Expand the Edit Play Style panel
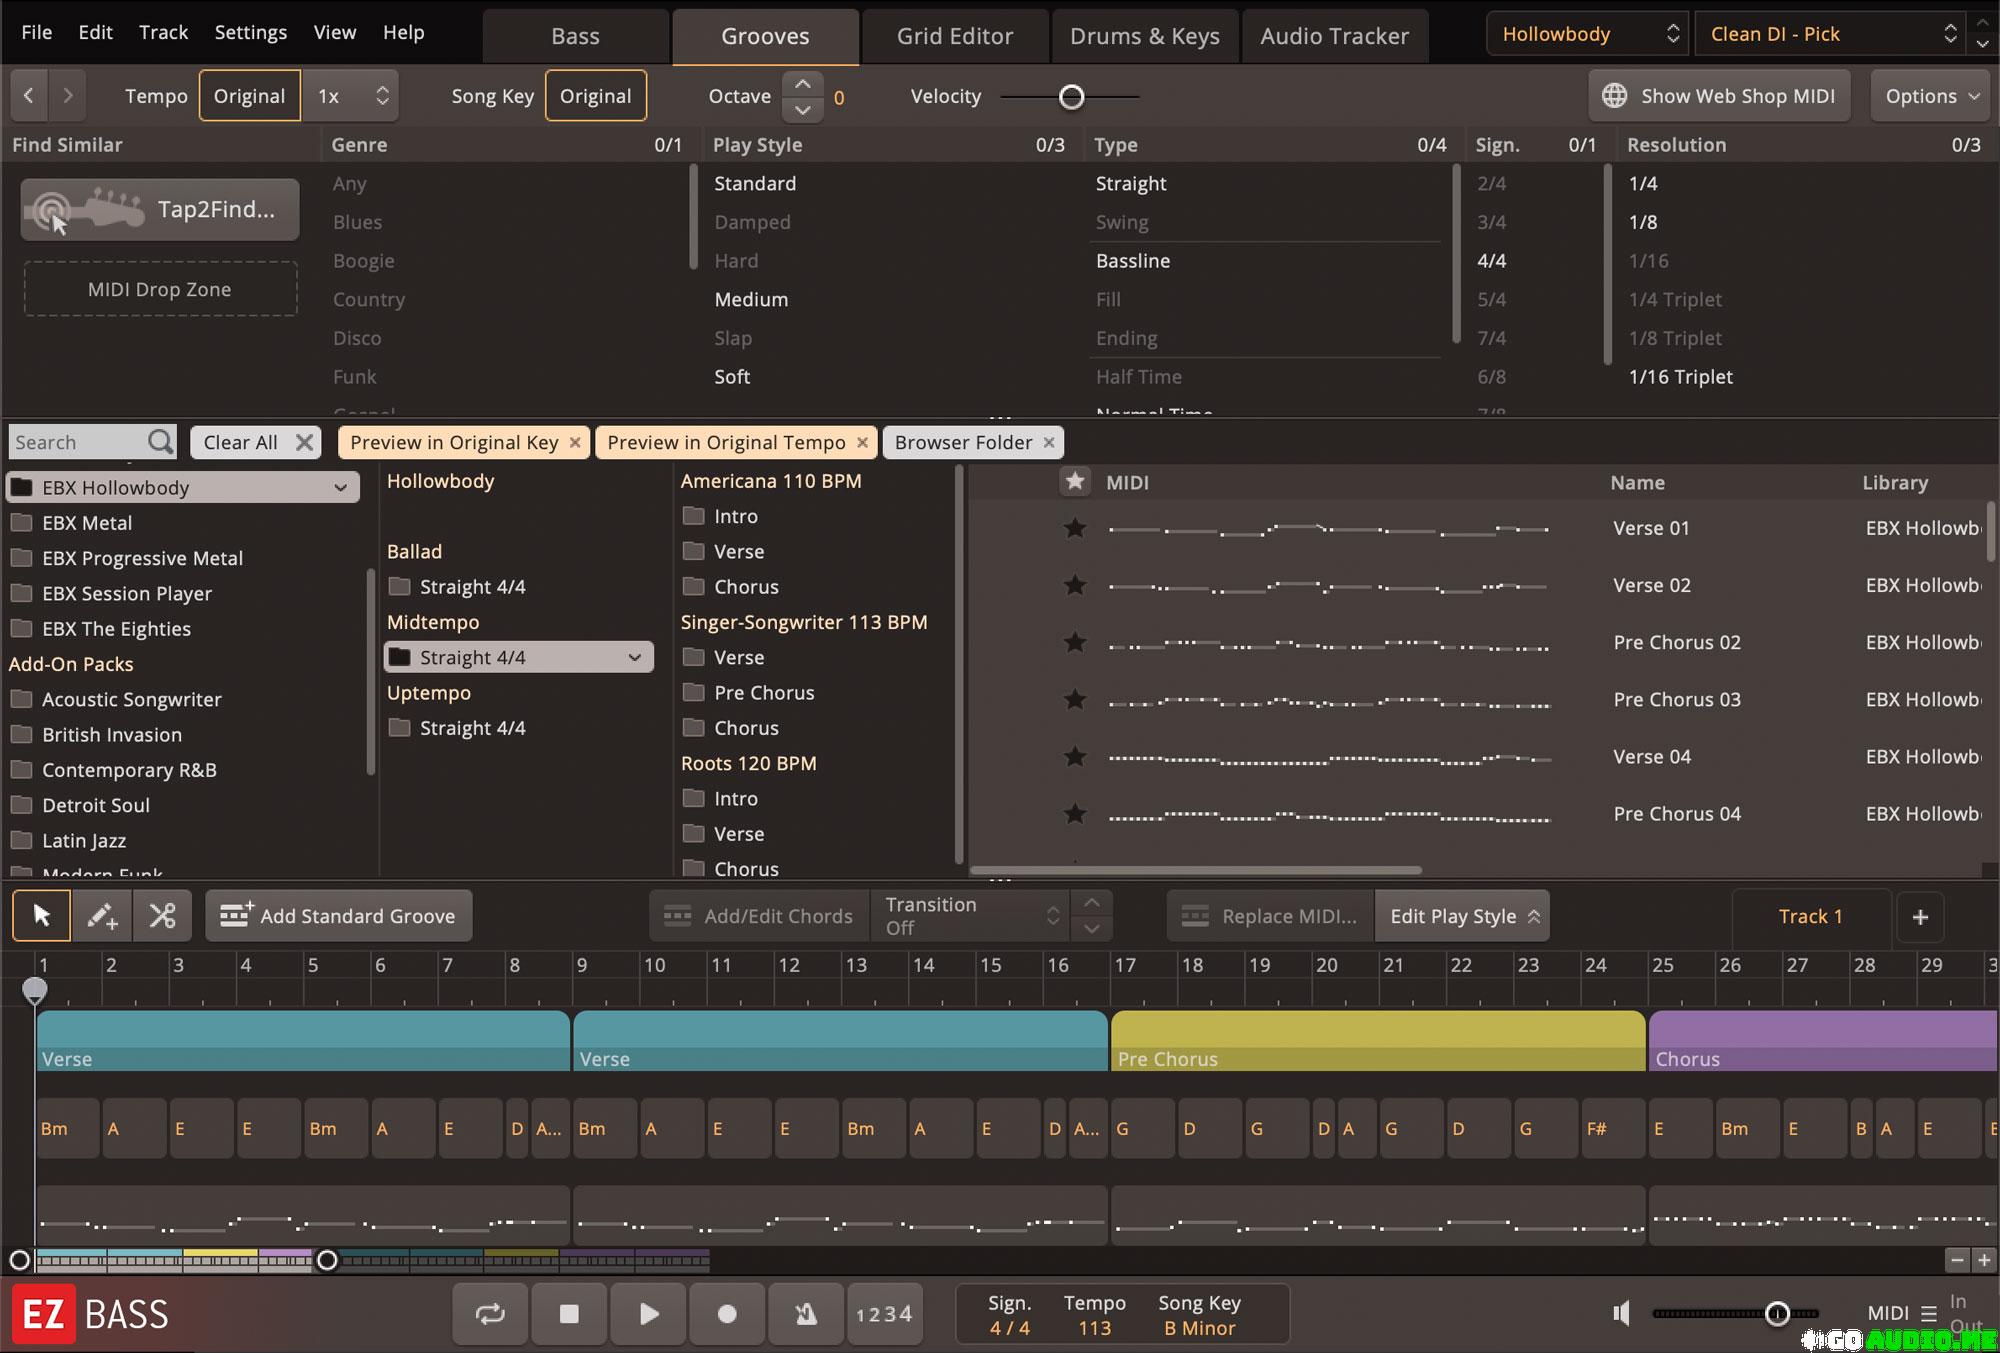Viewport: 2000px width, 1353px height. pyautogui.click(x=1463, y=916)
